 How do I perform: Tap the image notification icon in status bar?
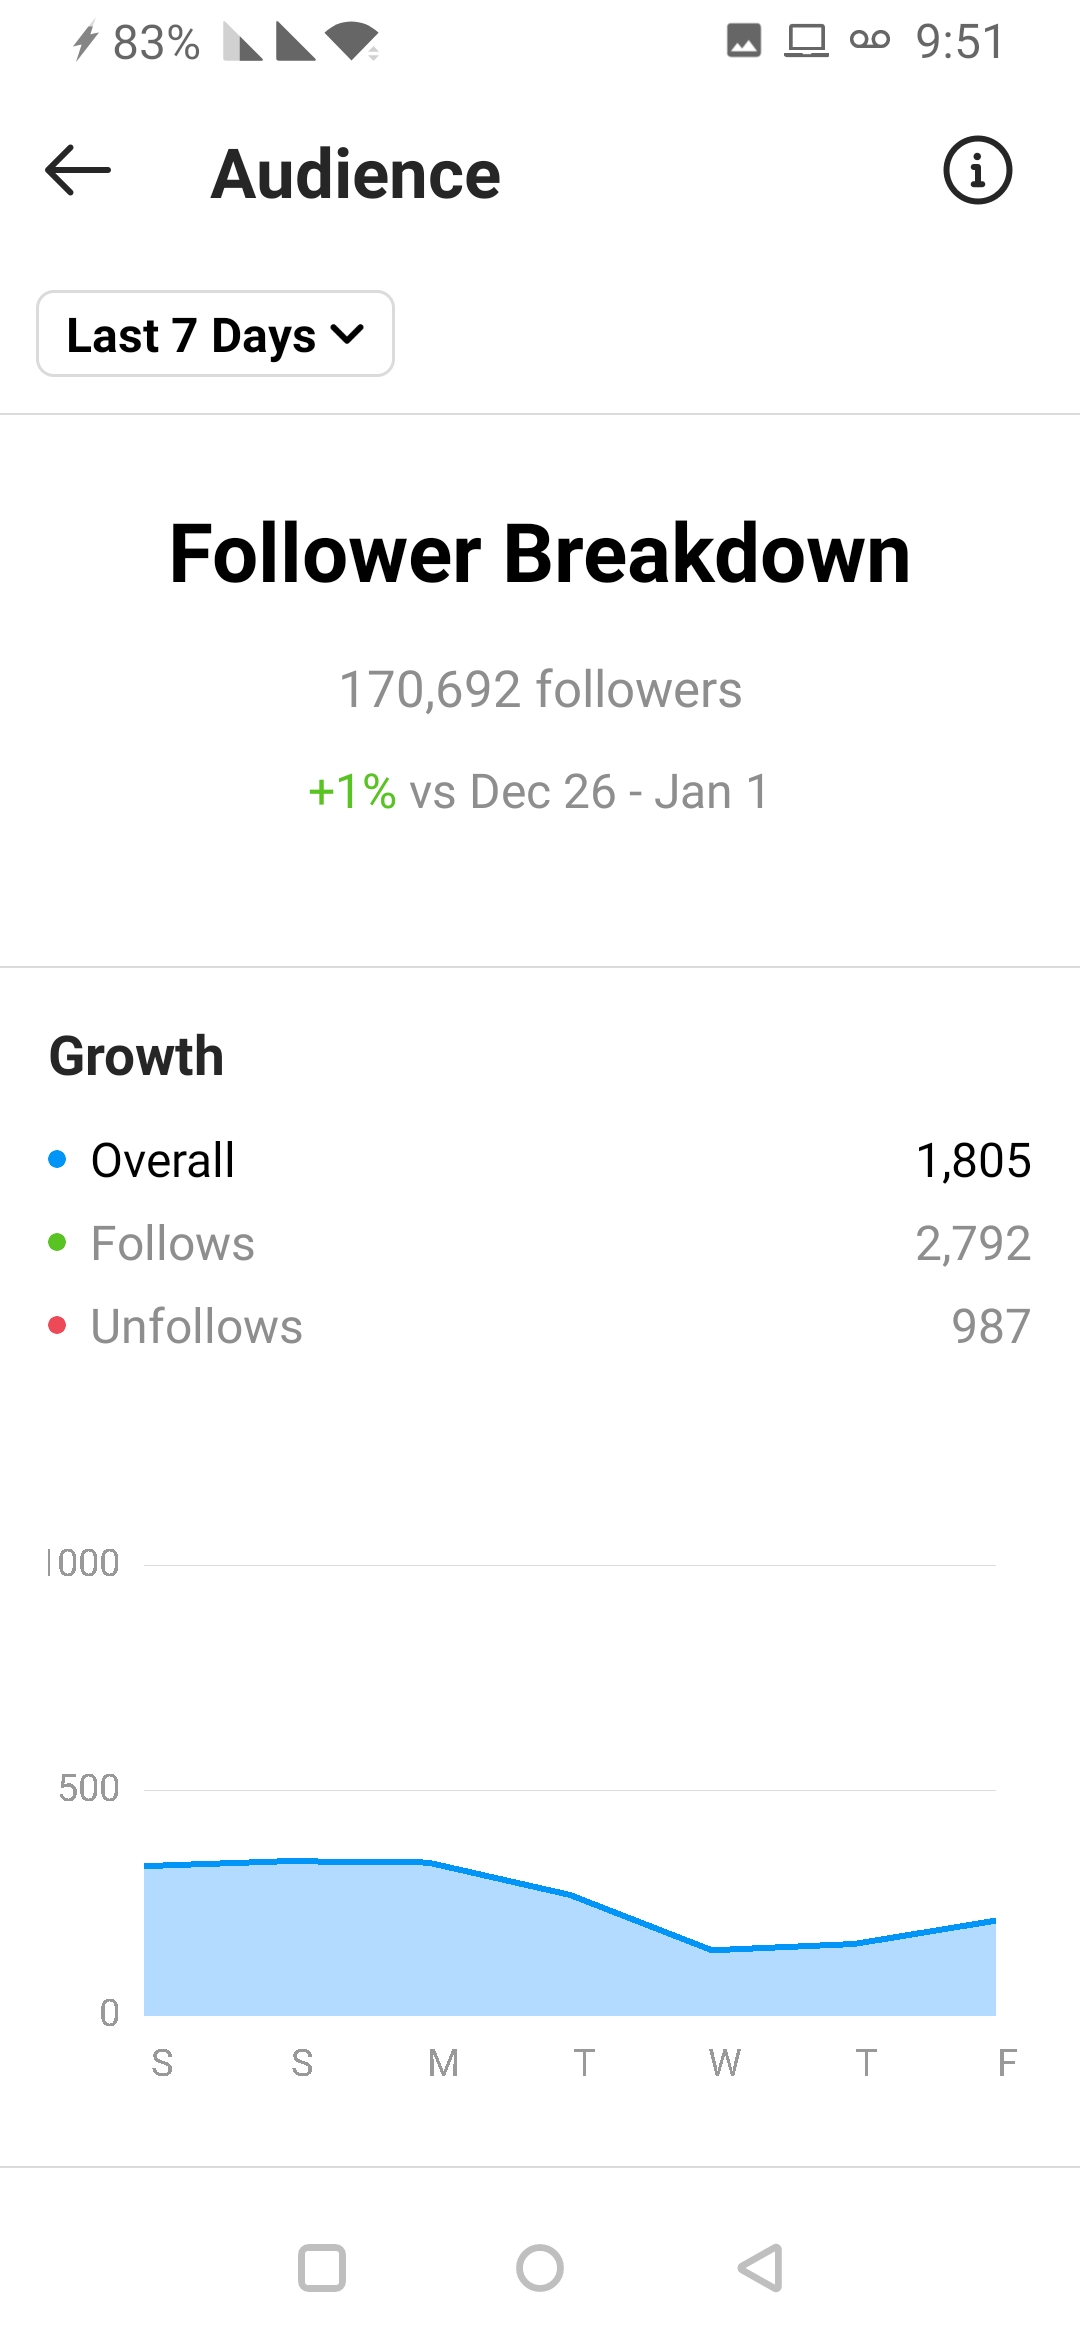[x=743, y=41]
